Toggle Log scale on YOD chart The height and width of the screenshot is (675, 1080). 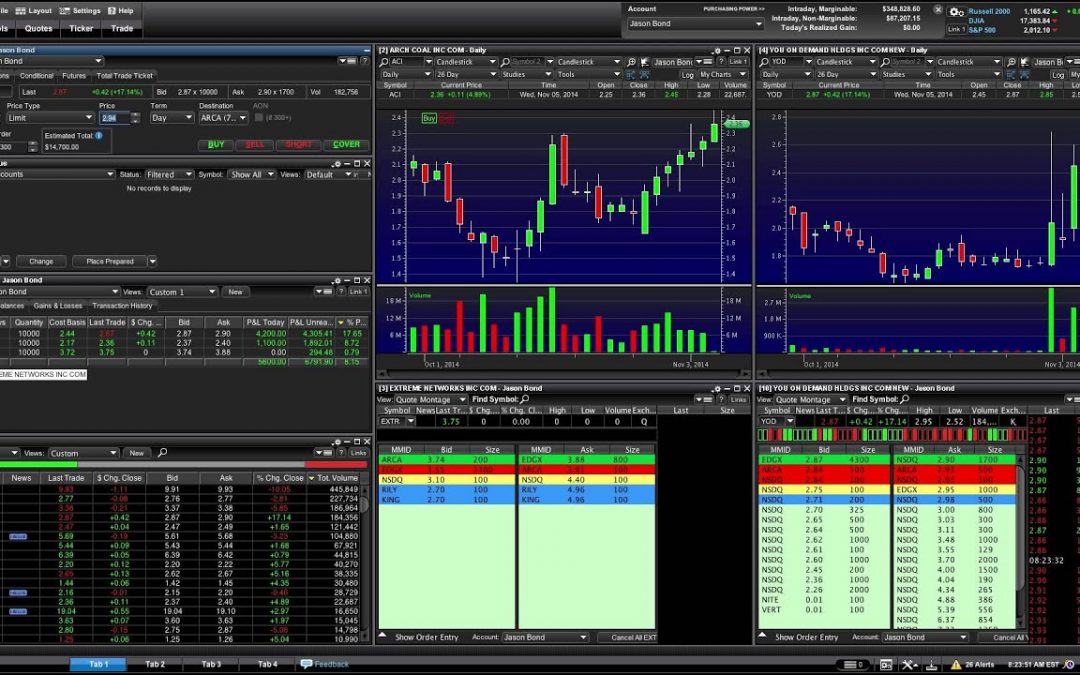click(1058, 74)
